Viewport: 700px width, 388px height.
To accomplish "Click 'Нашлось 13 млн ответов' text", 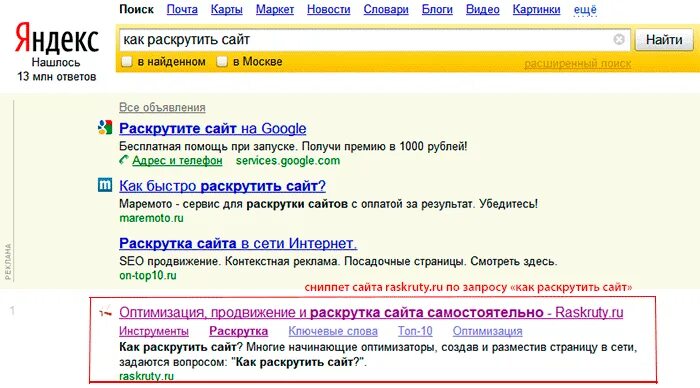I will pos(57,69).
